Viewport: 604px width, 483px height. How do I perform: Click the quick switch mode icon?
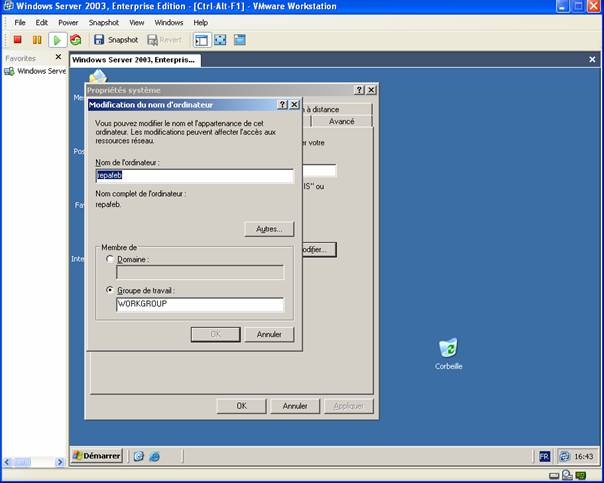pyautogui.click(x=240, y=40)
